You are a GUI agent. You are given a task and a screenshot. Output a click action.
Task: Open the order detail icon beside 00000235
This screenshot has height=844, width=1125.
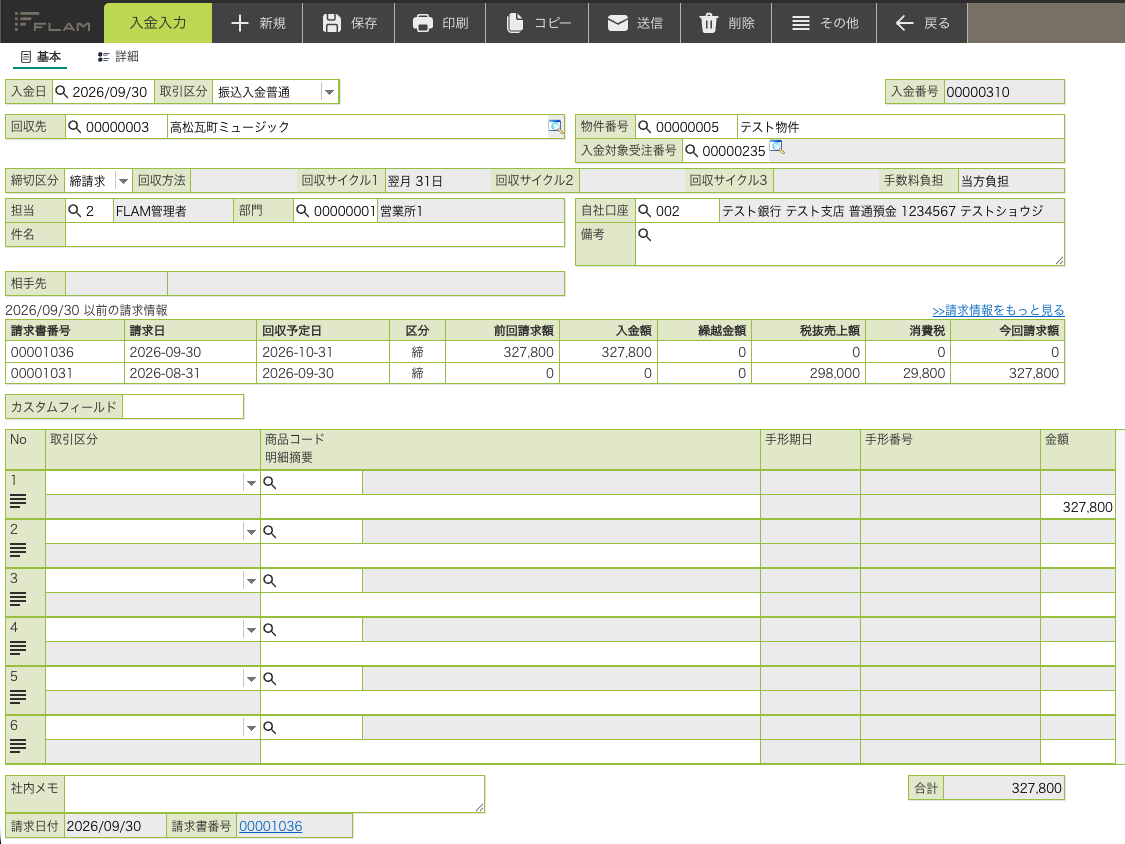(x=776, y=148)
